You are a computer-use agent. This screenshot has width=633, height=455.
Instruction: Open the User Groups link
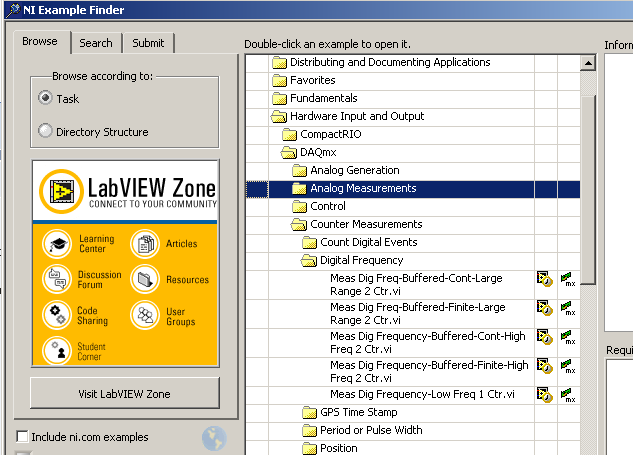(180, 317)
